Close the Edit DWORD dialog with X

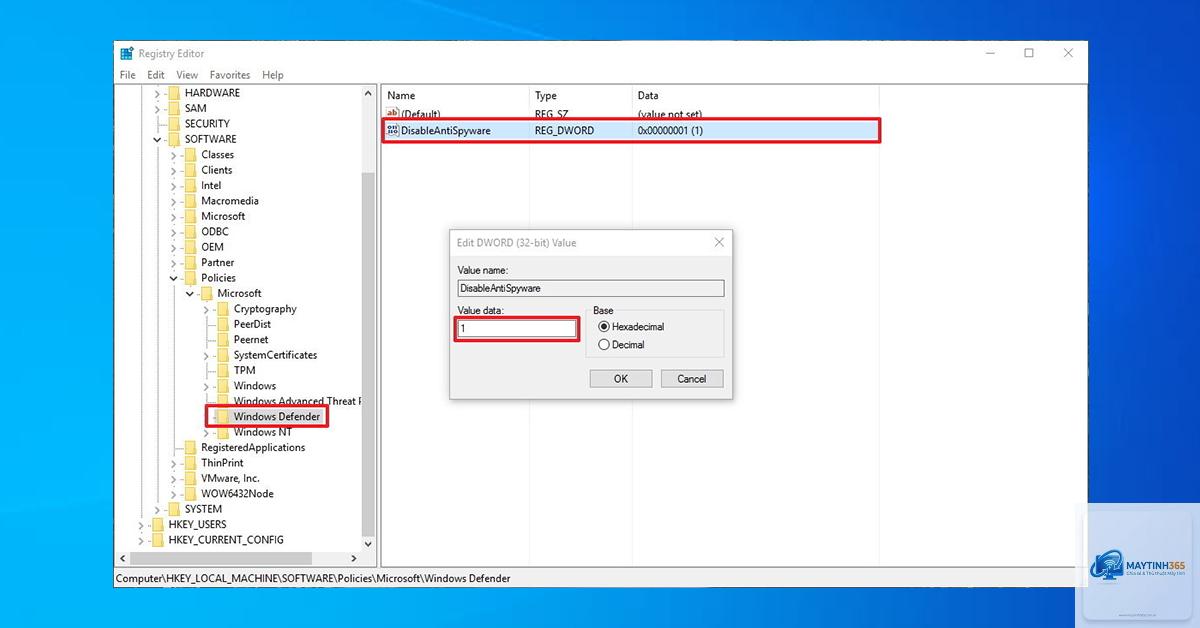(719, 242)
